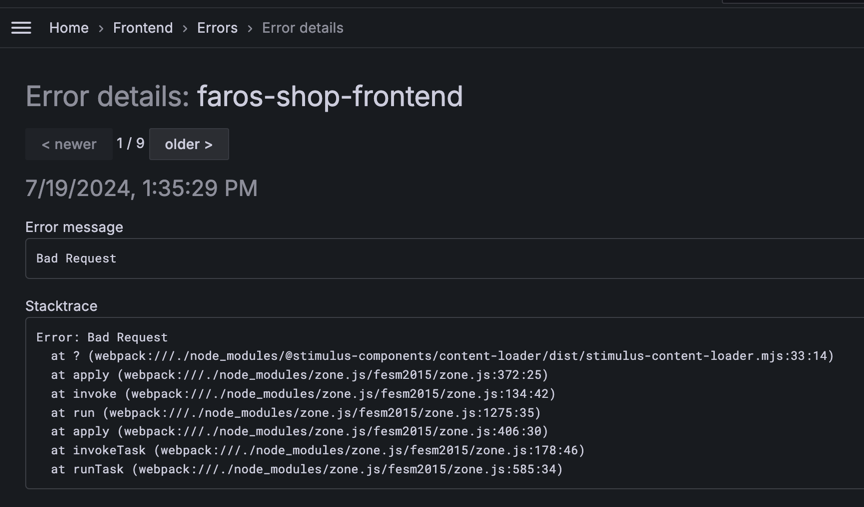The width and height of the screenshot is (864, 507).
Task: Click the "< newer" pagination button
Action: click(69, 144)
